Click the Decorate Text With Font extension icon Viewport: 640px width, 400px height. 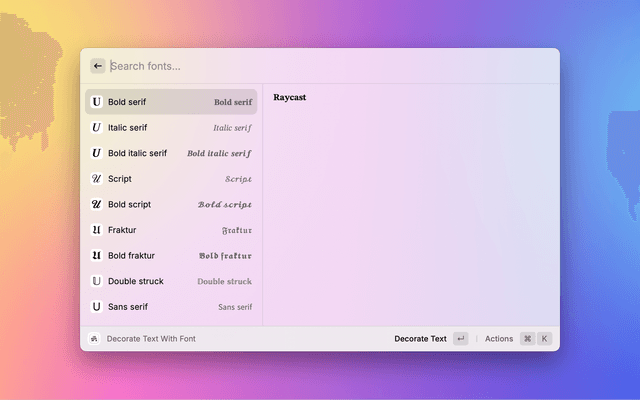point(94,339)
